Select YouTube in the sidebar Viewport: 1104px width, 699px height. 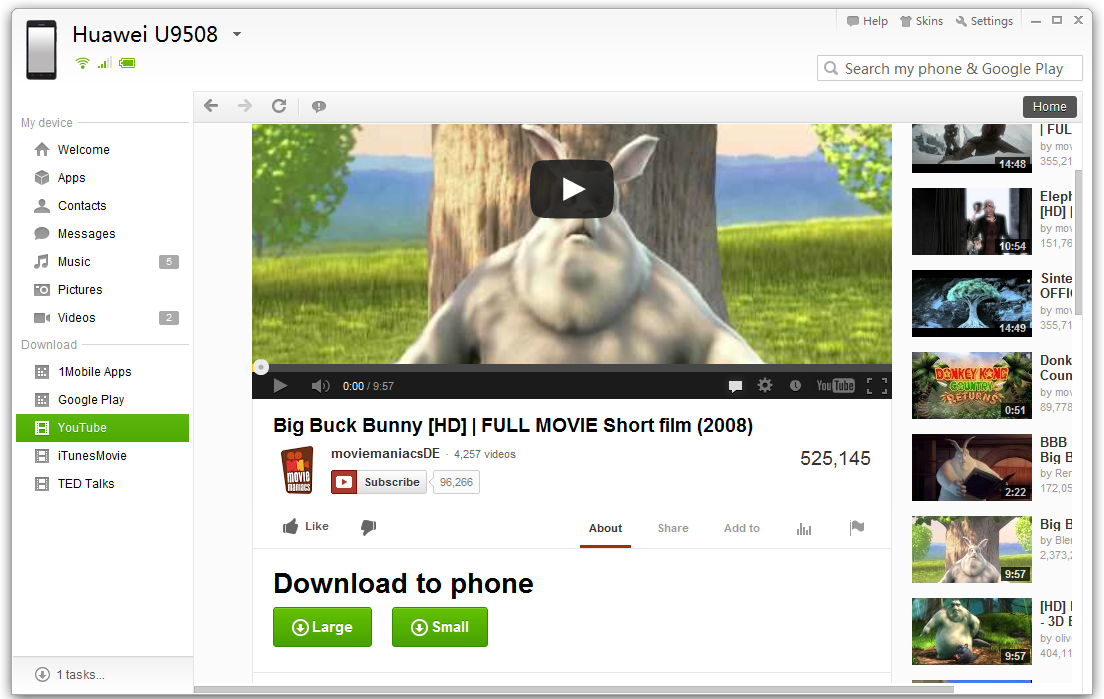103,428
